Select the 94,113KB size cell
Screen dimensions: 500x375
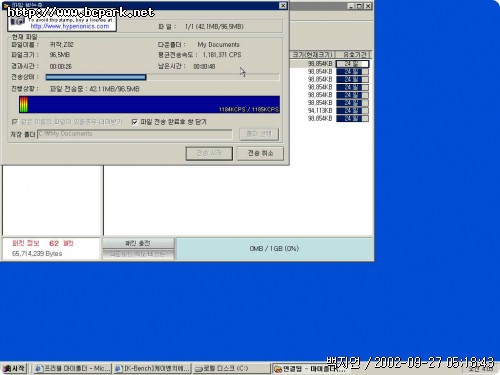pyautogui.click(x=320, y=111)
